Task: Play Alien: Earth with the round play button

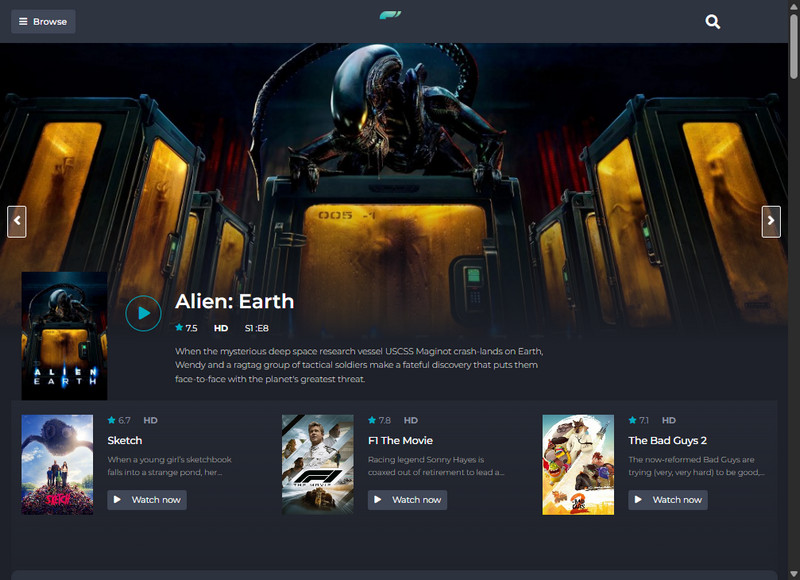Action: coord(143,313)
